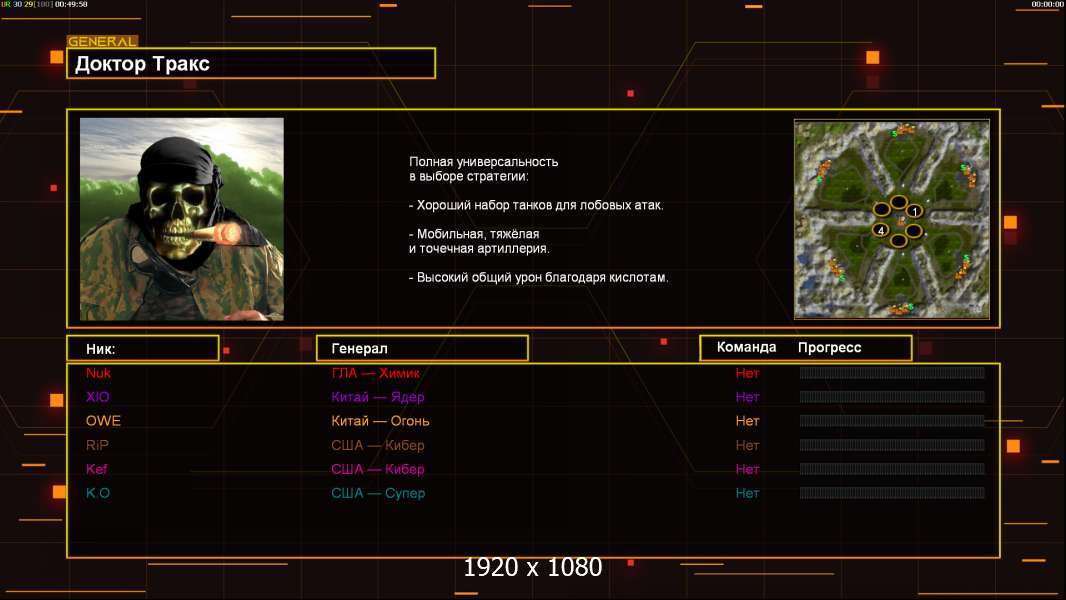Click the Китай — Ядер general entry

[x=378, y=397]
